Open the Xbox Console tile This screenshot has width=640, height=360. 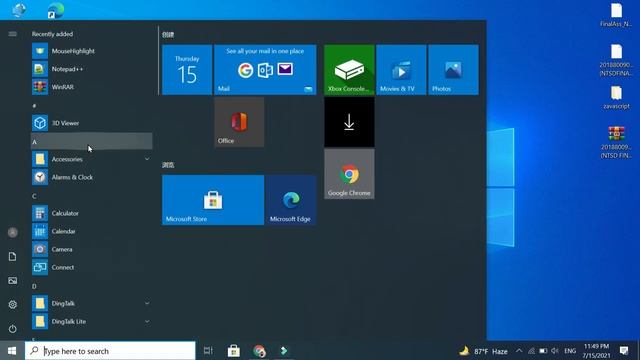pos(349,70)
